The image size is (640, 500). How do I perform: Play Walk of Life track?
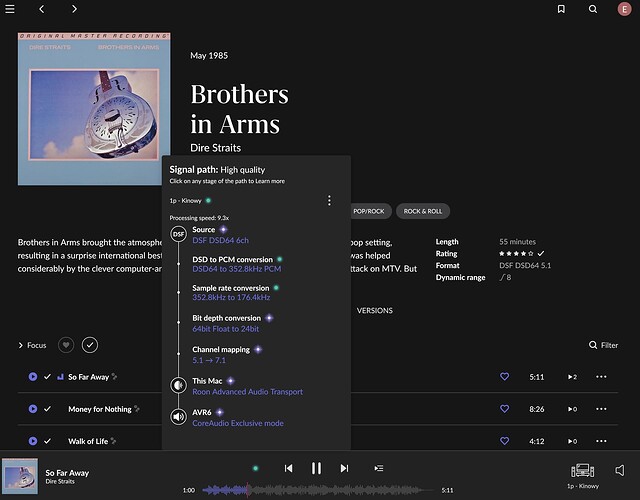point(33,441)
